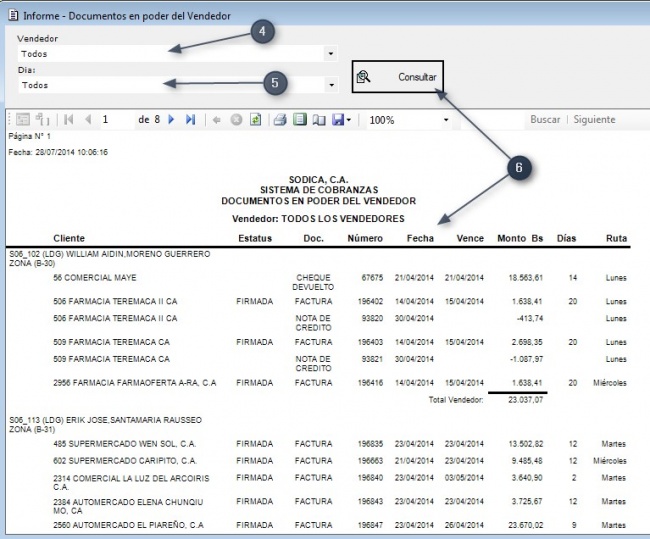
Task: Click the Buscar link
Action: [x=545, y=119]
